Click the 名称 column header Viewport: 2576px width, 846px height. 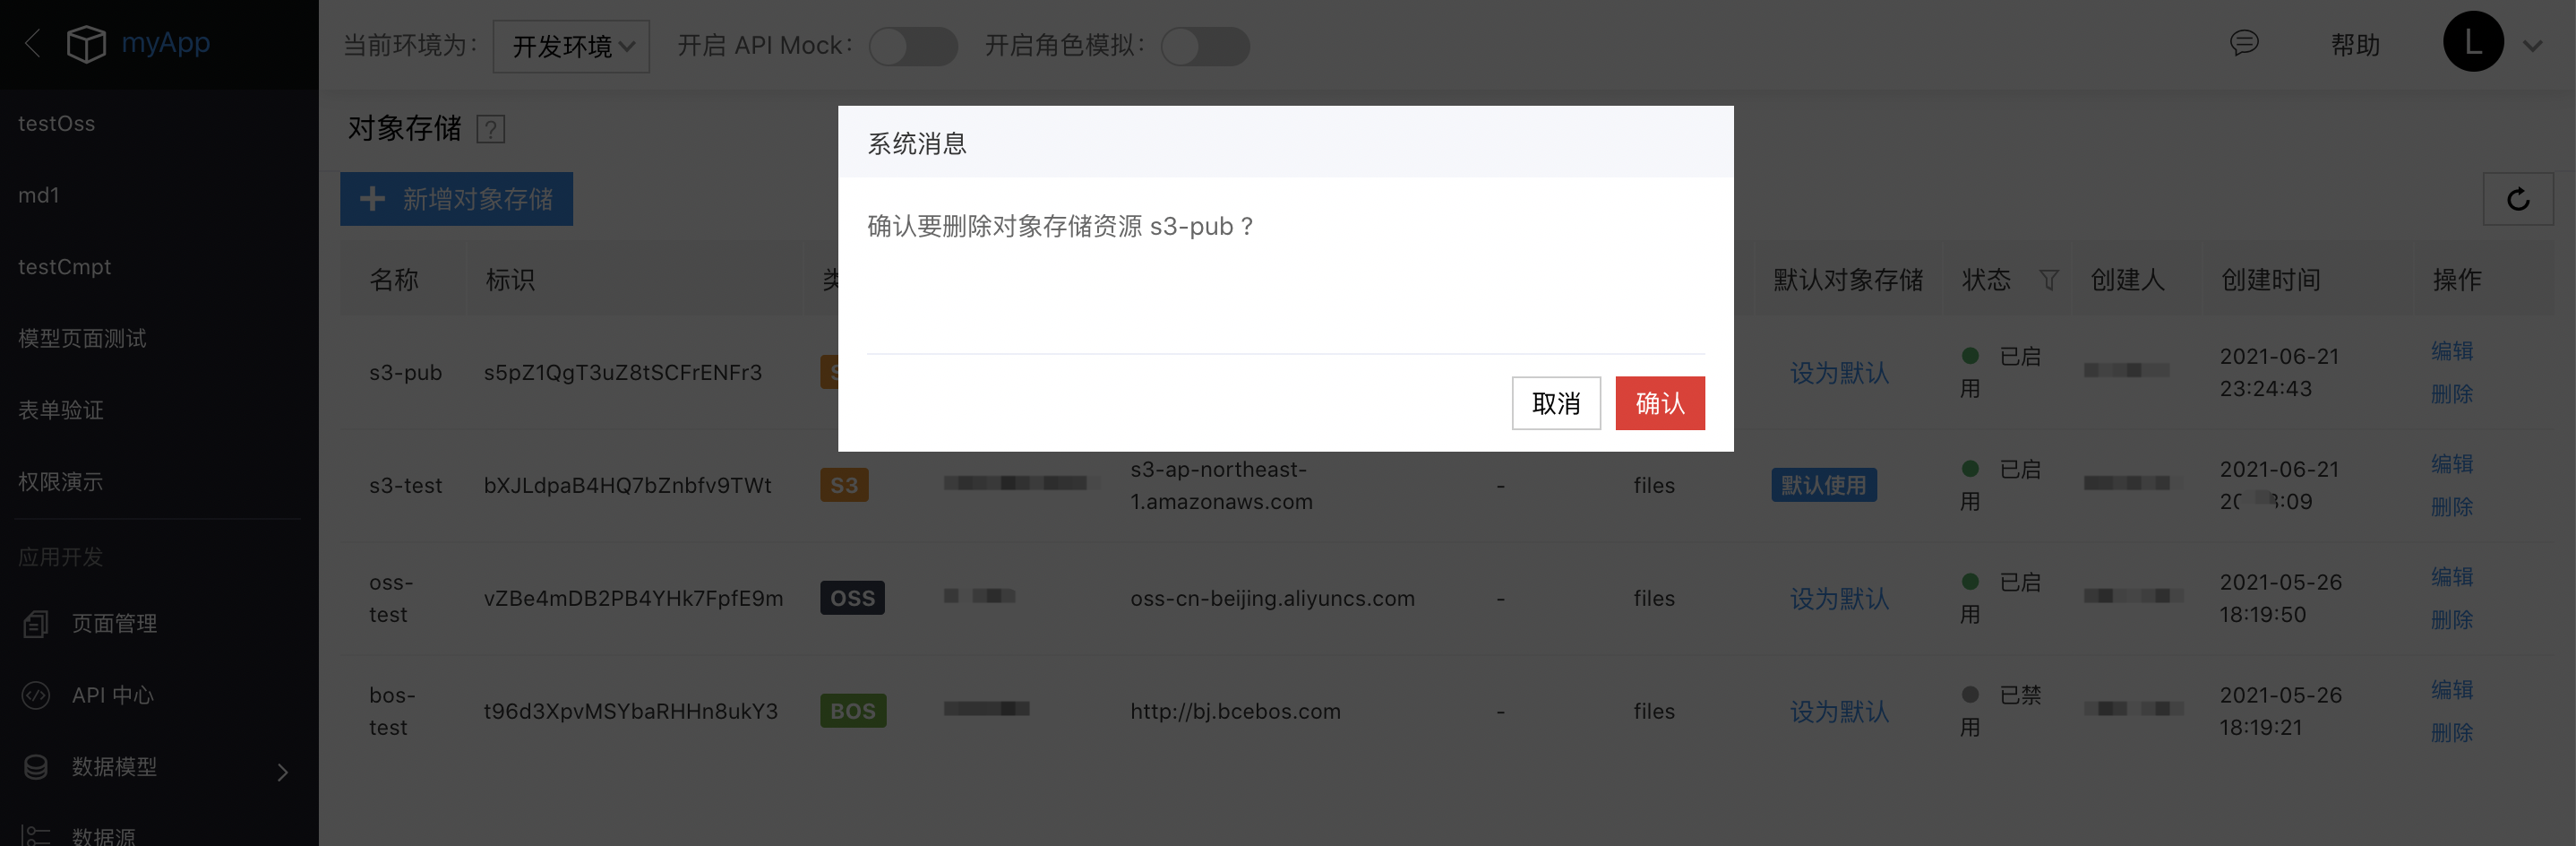click(x=394, y=280)
